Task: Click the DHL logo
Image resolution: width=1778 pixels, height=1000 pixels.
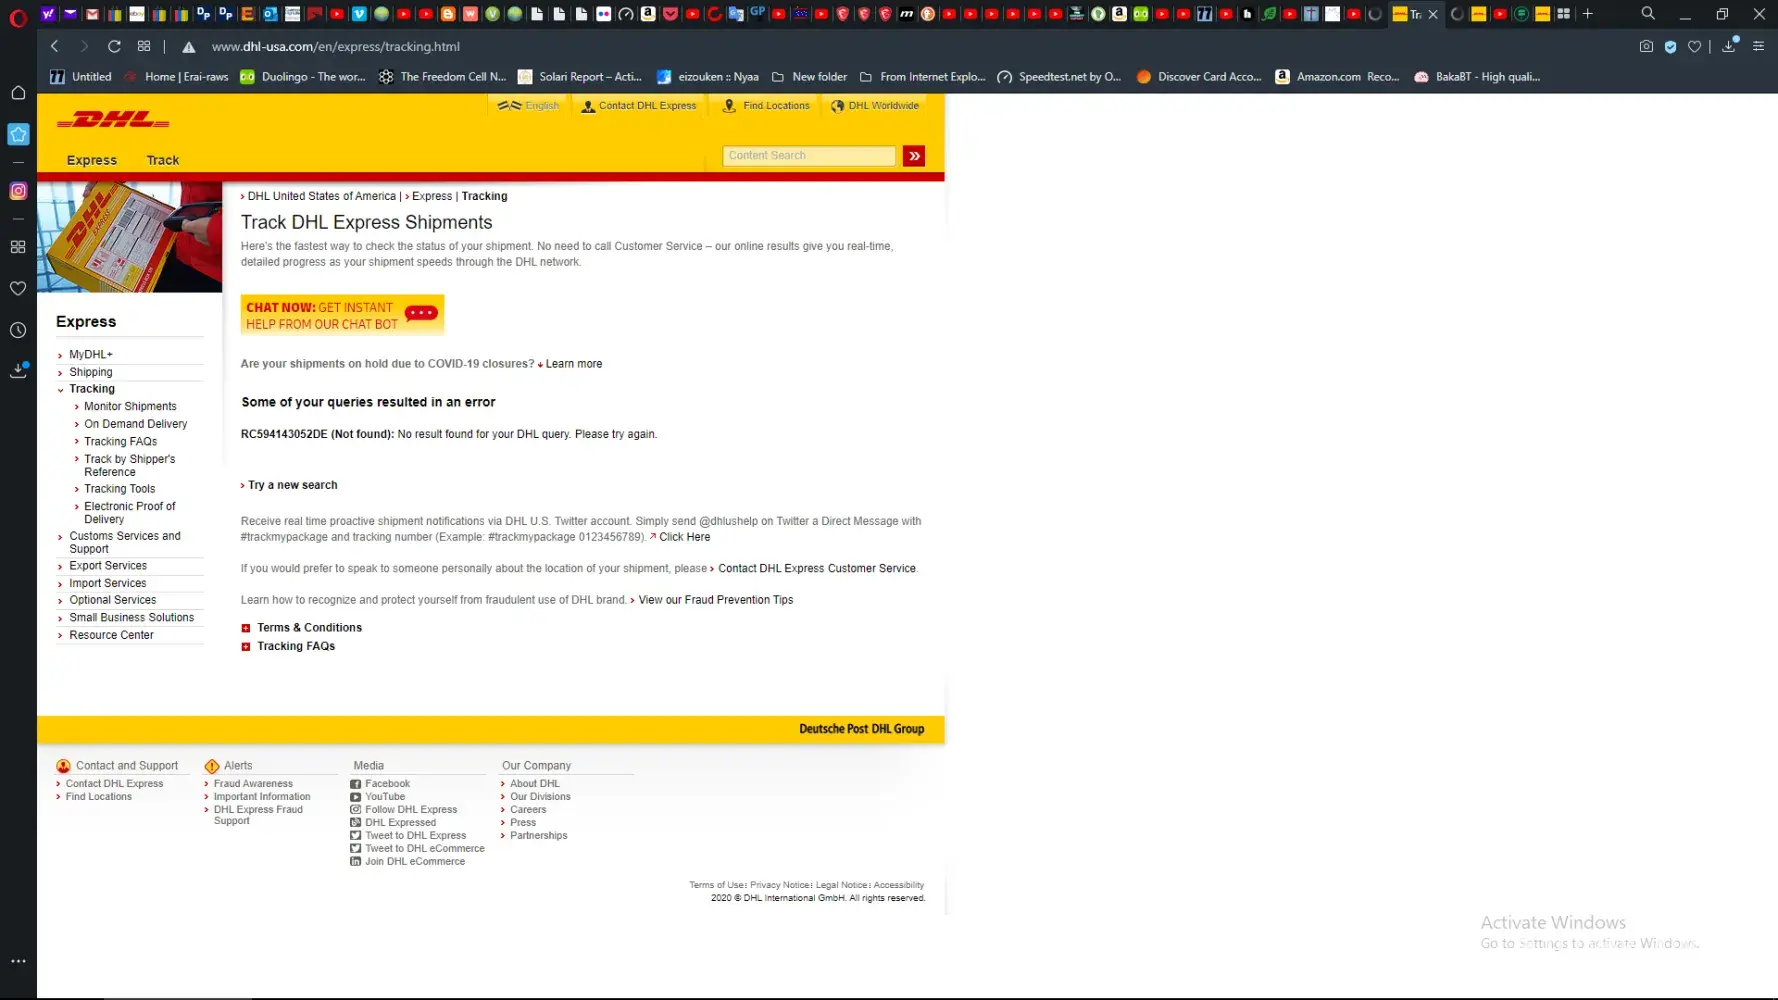Action: coord(113,120)
